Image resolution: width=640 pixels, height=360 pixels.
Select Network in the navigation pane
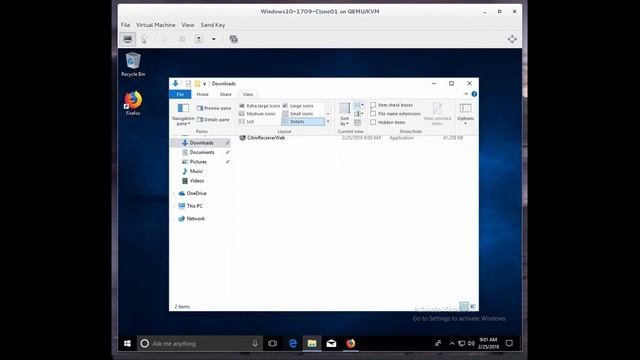[196, 218]
